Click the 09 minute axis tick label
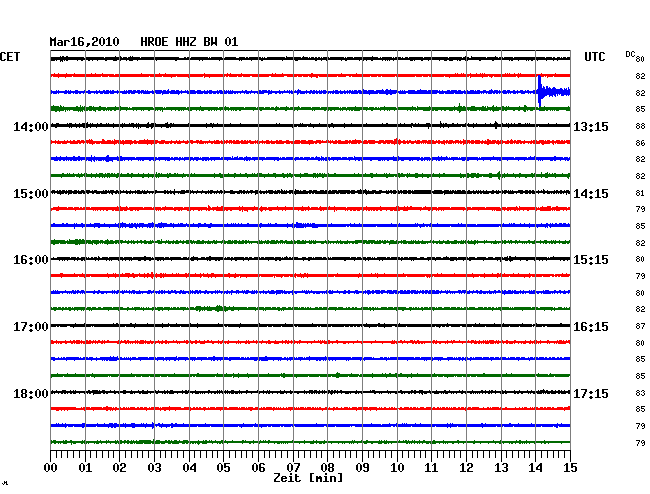The image size is (650, 494). pyautogui.click(x=362, y=468)
